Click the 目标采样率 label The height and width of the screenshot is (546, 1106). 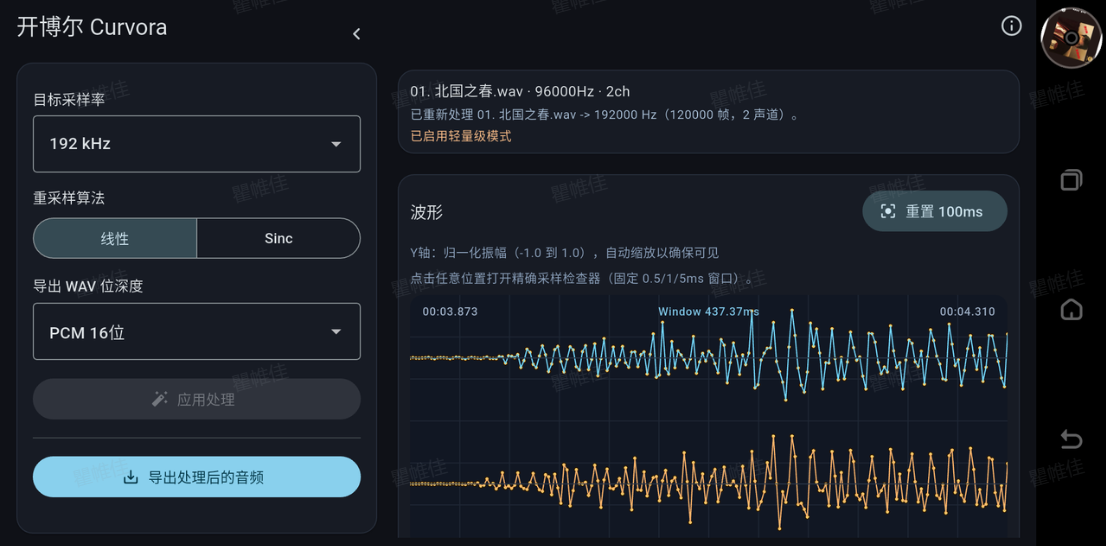[x=69, y=99]
